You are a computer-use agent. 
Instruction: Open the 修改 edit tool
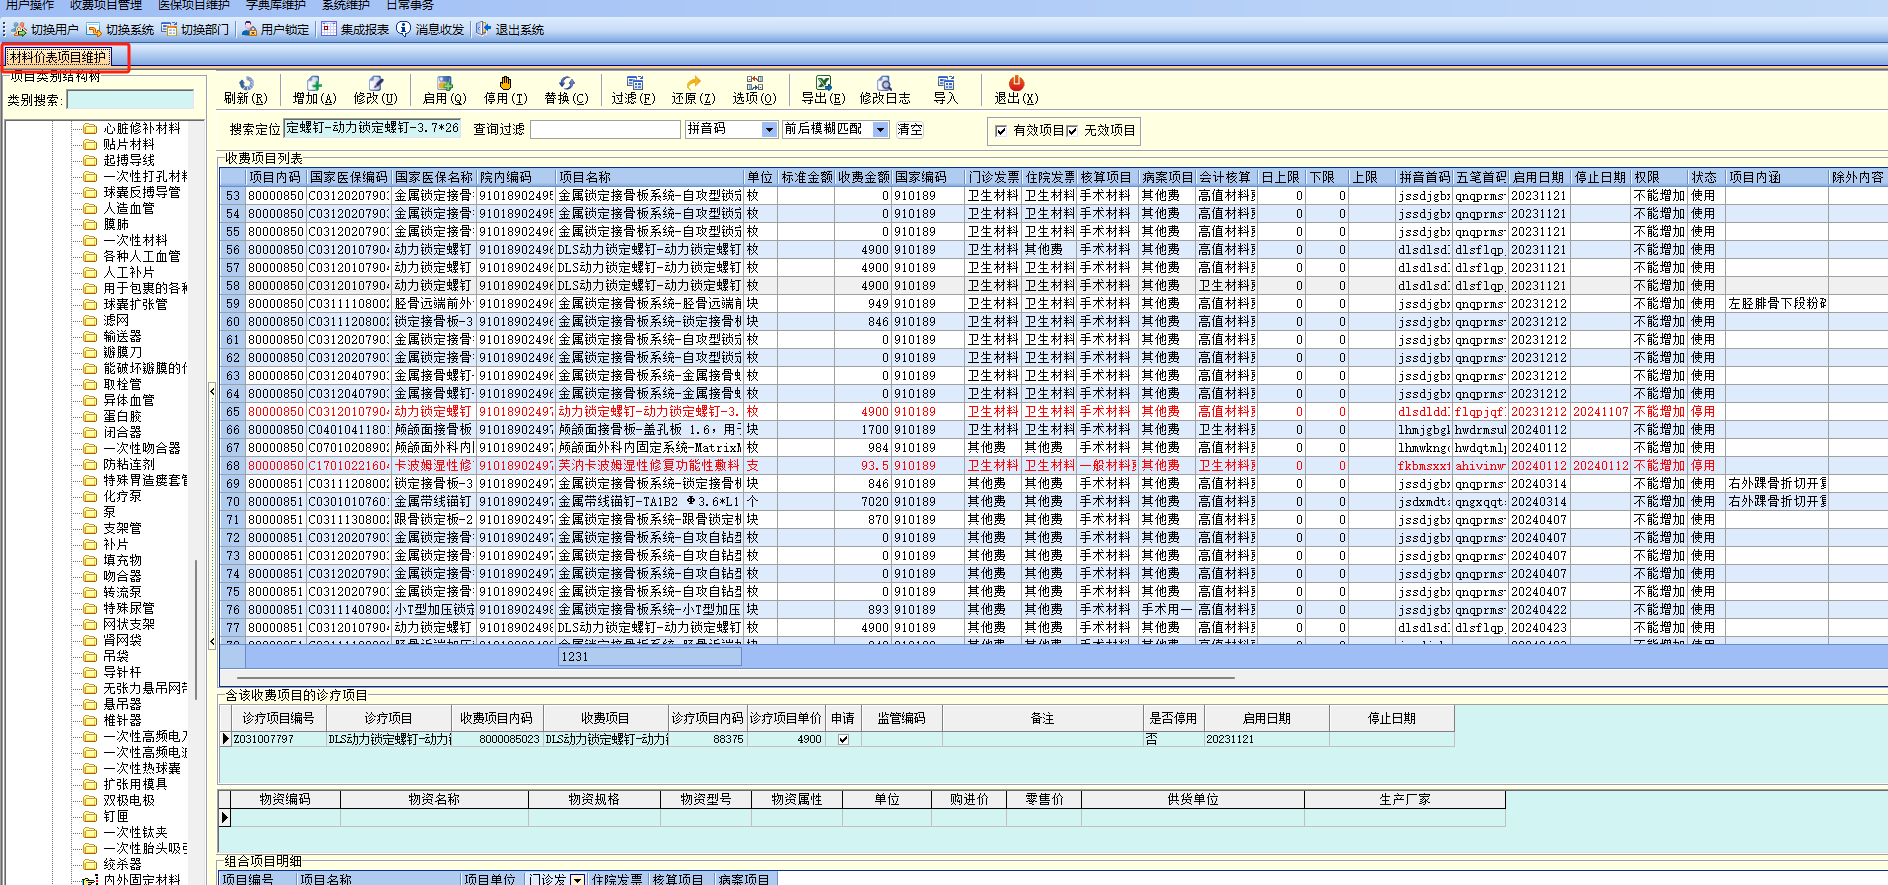click(x=375, y=84)
